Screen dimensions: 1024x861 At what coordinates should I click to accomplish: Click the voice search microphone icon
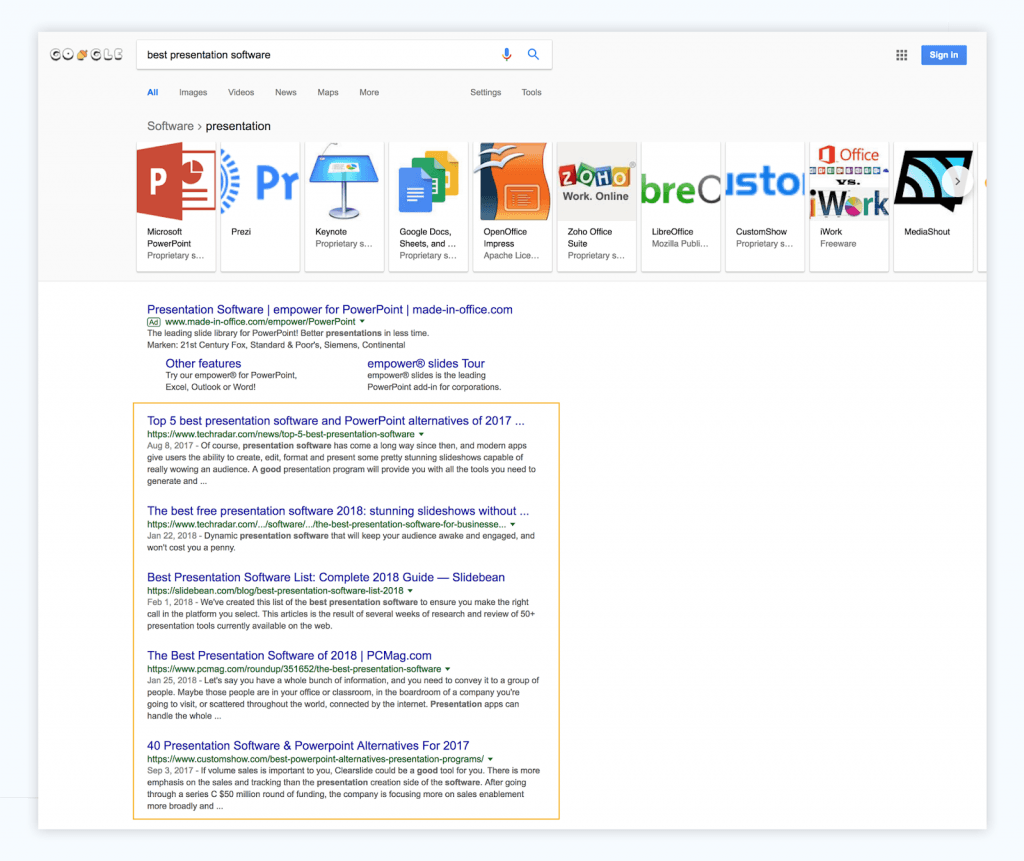tap(507, 55)
